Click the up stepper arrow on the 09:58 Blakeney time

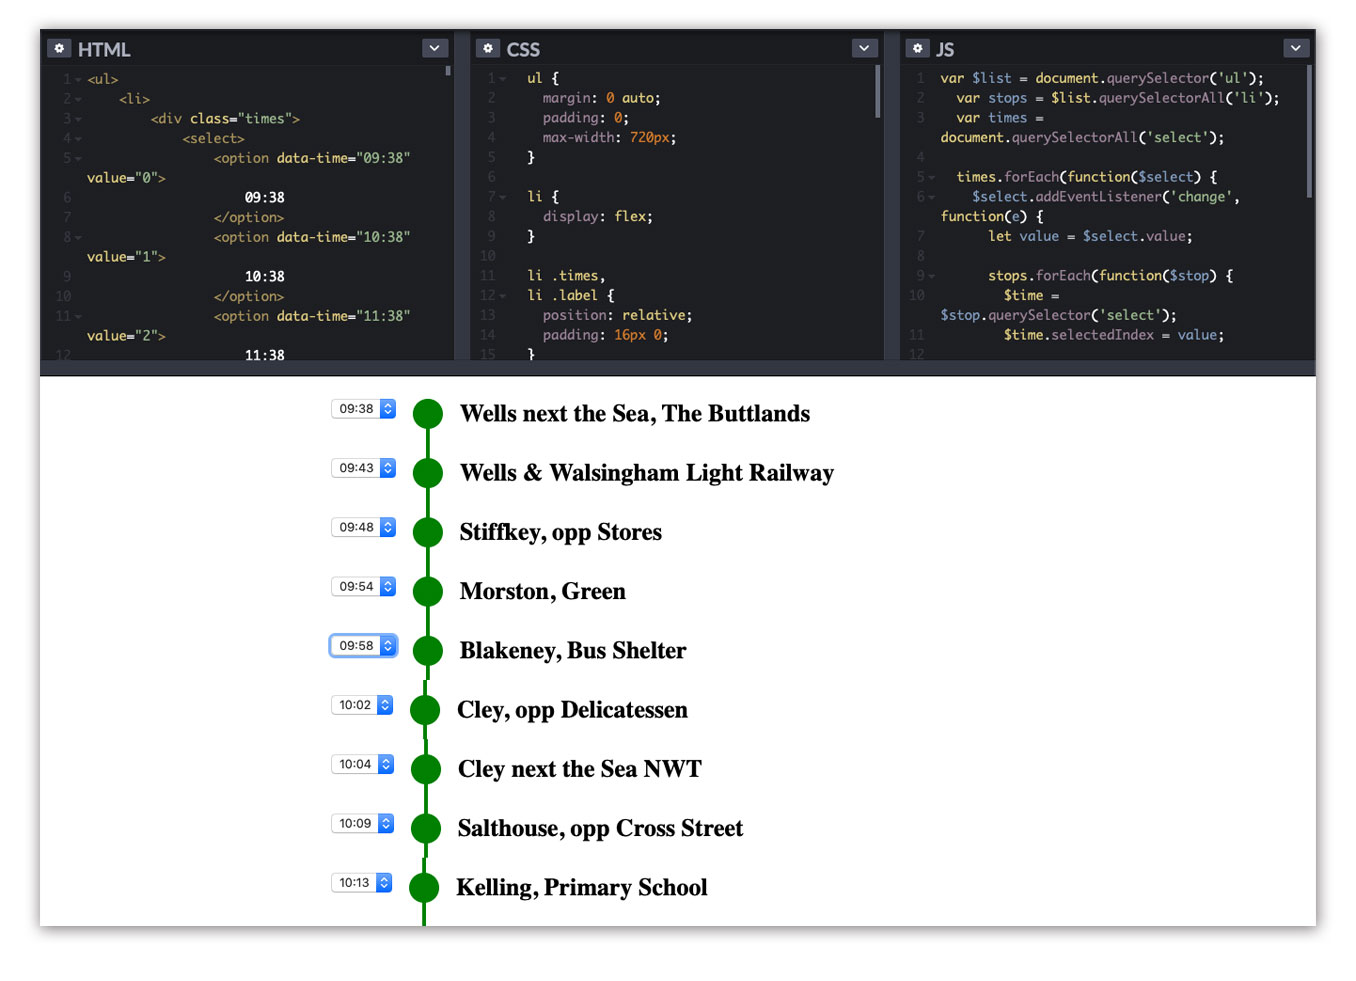(388, 641)
